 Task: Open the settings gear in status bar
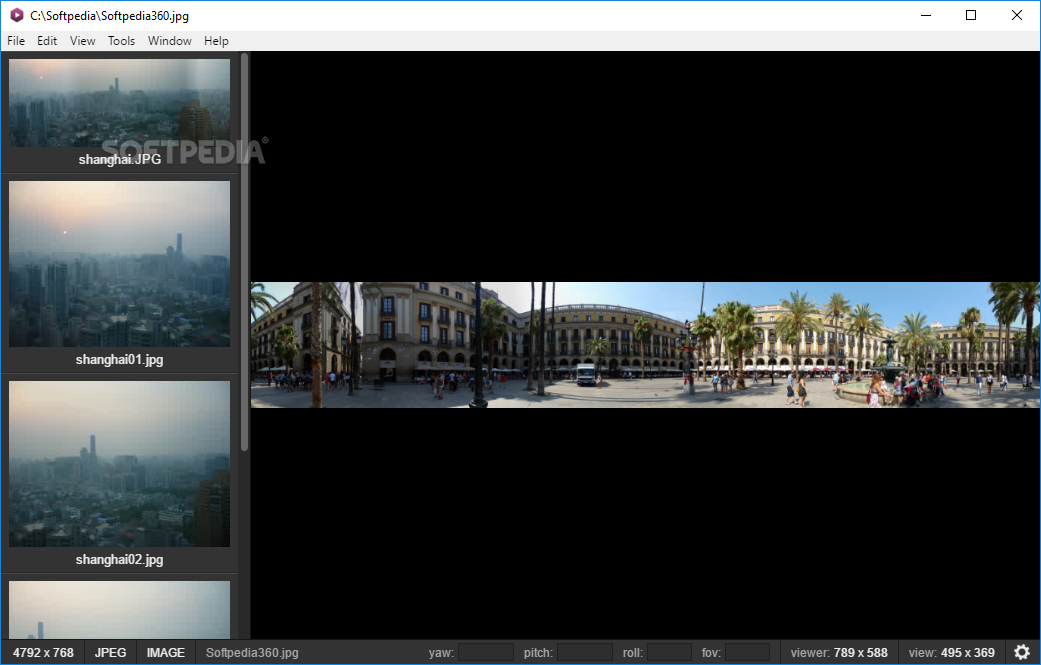coord(1022,652)
